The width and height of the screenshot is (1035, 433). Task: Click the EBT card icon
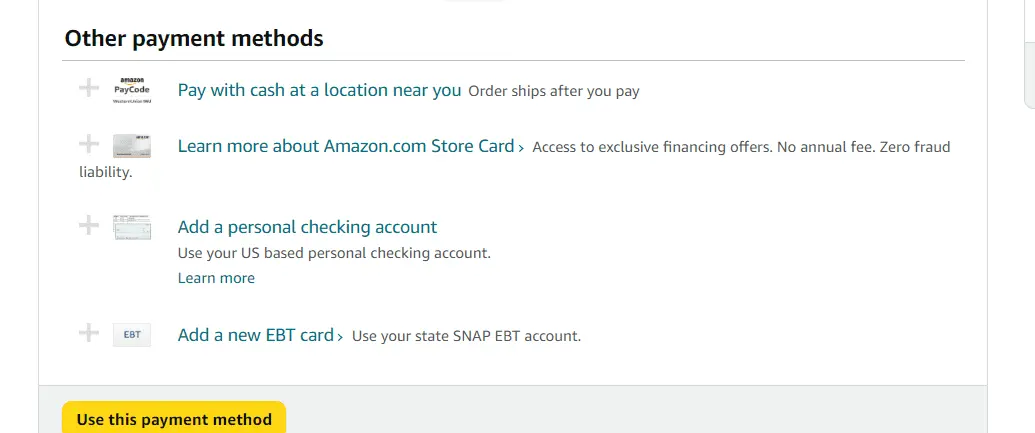point(132,335)
